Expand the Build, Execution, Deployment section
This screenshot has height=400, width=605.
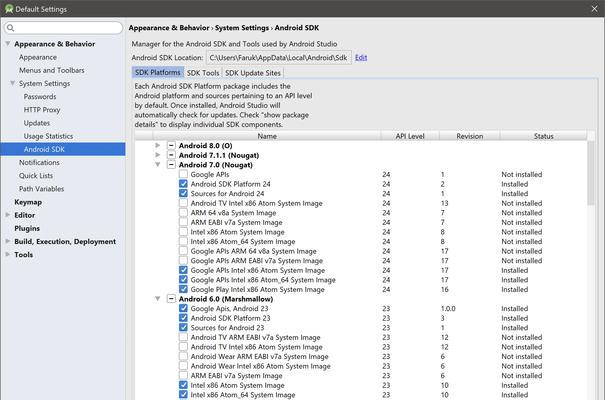coord(8,241)
